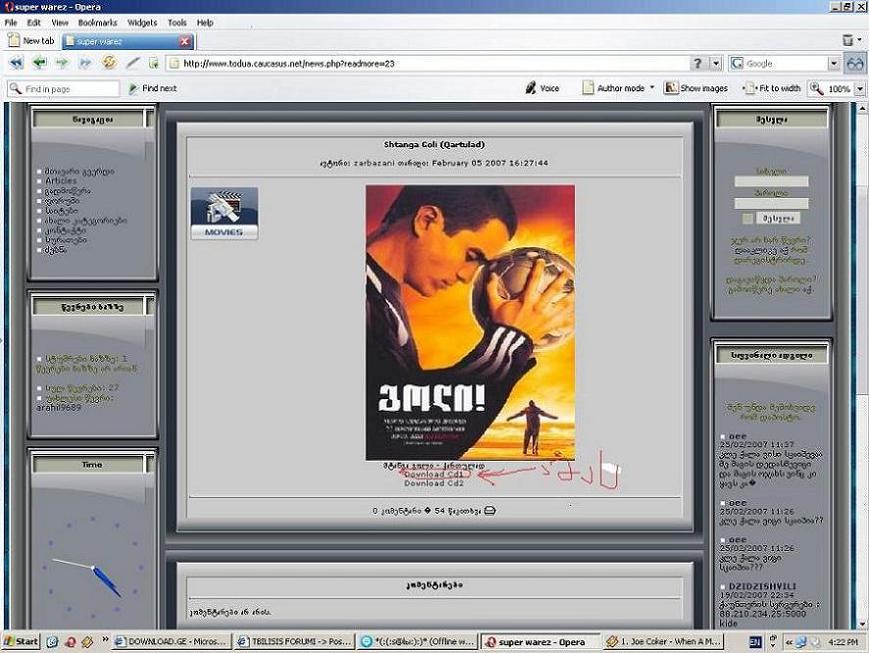Viewport: 869px width, 653px height.
Task: Click the password field in login panel
Action: 771,203
